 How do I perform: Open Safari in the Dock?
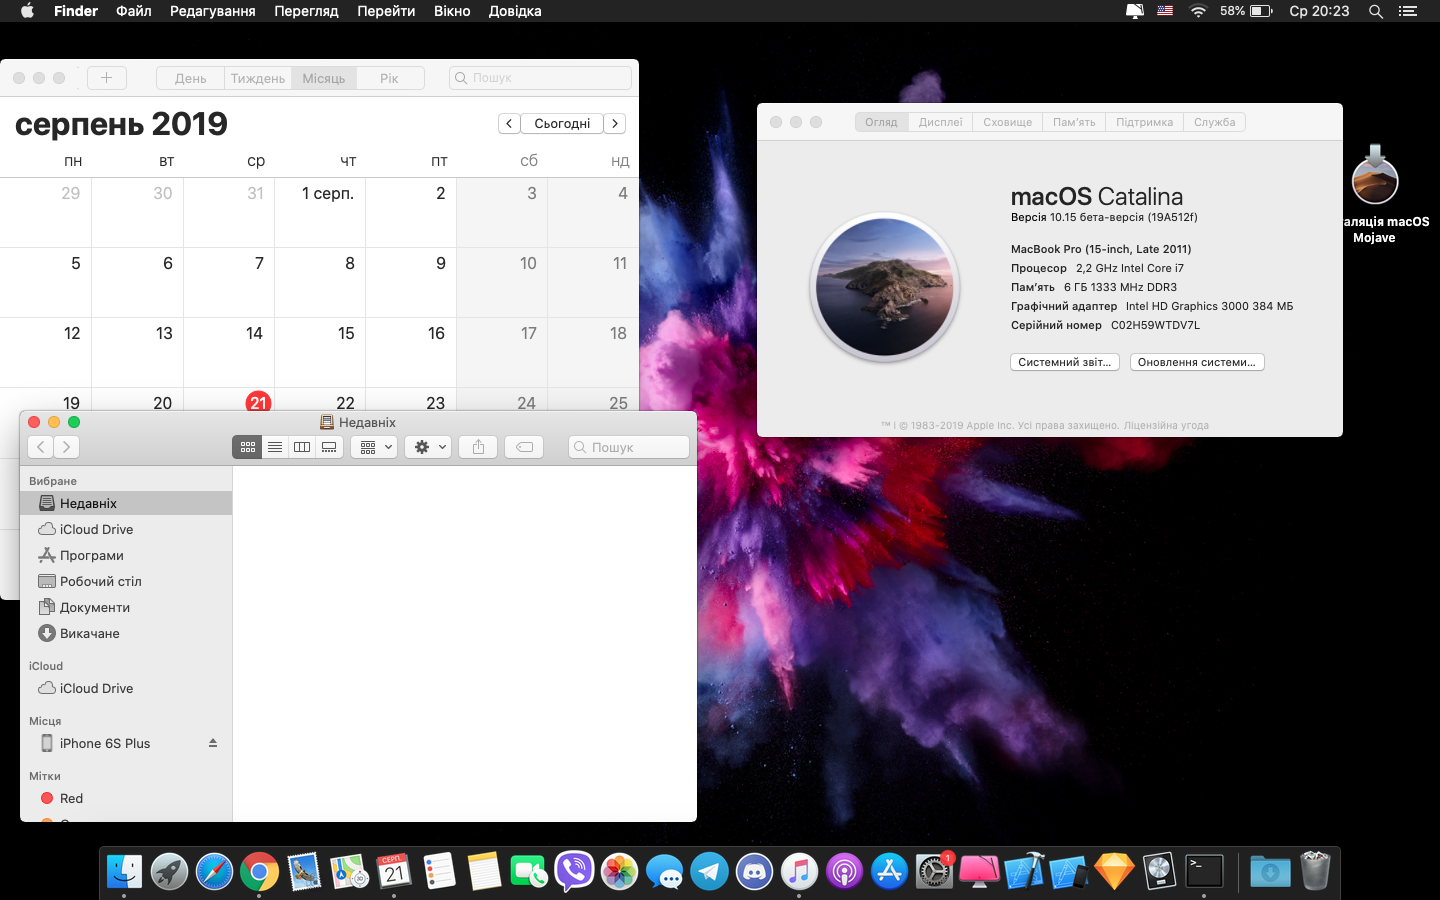[x=214, y=872]
